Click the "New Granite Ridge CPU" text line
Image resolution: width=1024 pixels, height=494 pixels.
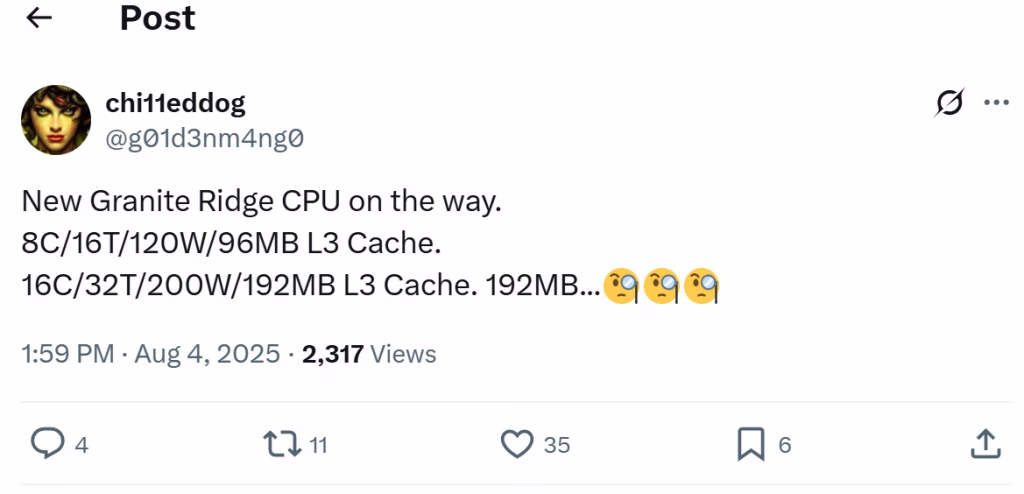(260, 202)
